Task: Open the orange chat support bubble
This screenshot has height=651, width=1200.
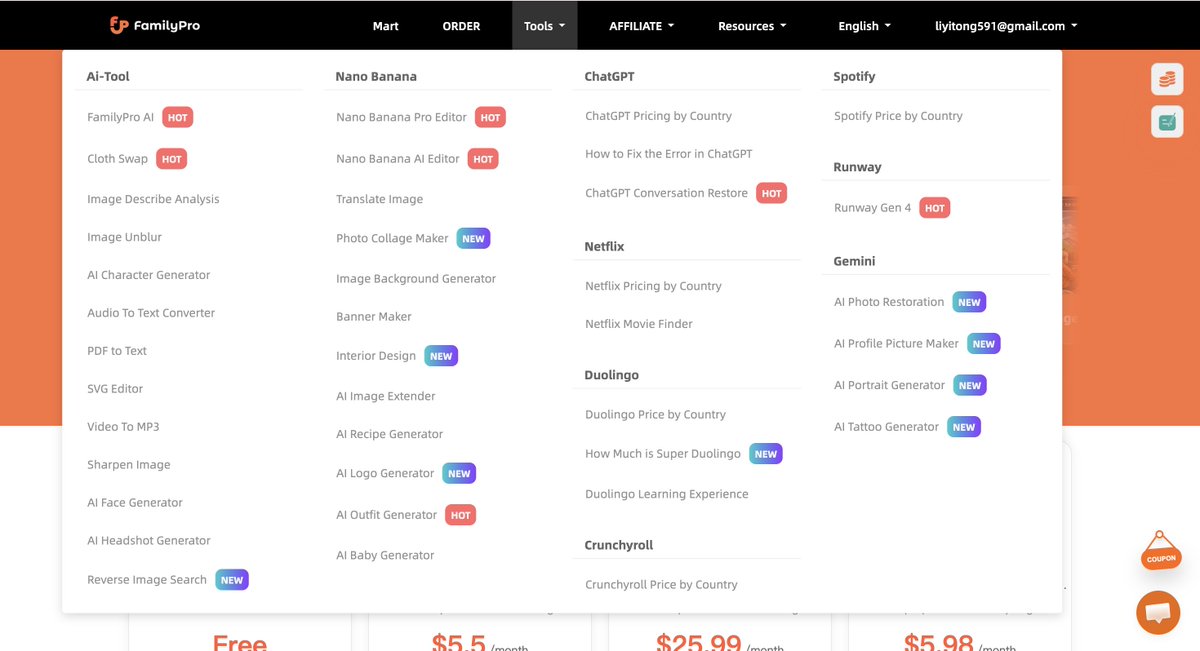Action: tap(1158, 612)
